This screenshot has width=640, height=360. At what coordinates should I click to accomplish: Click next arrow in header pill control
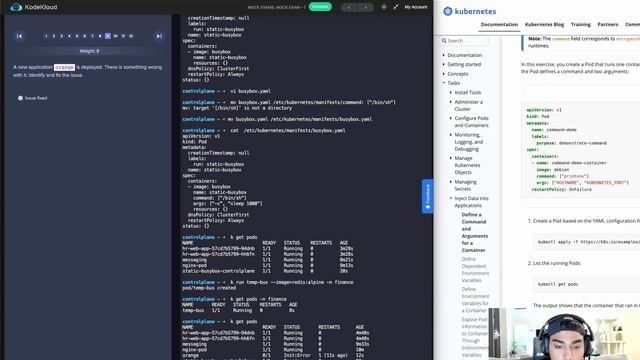[365, 7]
